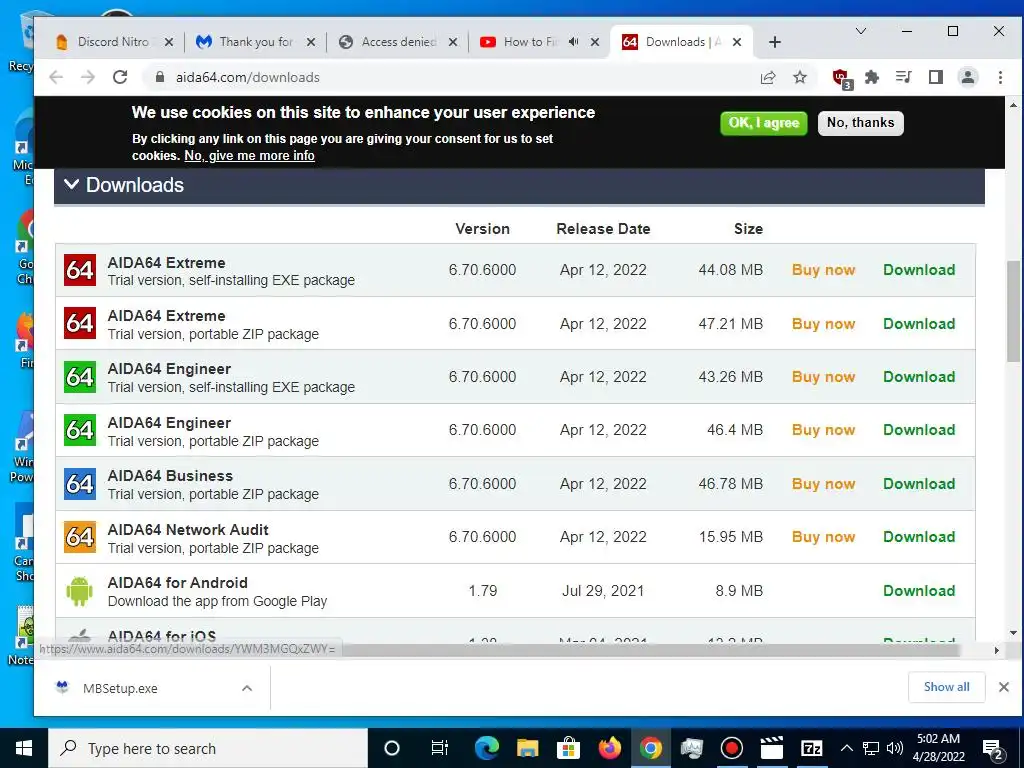Image resolution: width=1024 pixels, height=768 pixels.
Task: Click Buy now for AIDA64 Extreme ZIP package
Action: (x=824, y=324)
